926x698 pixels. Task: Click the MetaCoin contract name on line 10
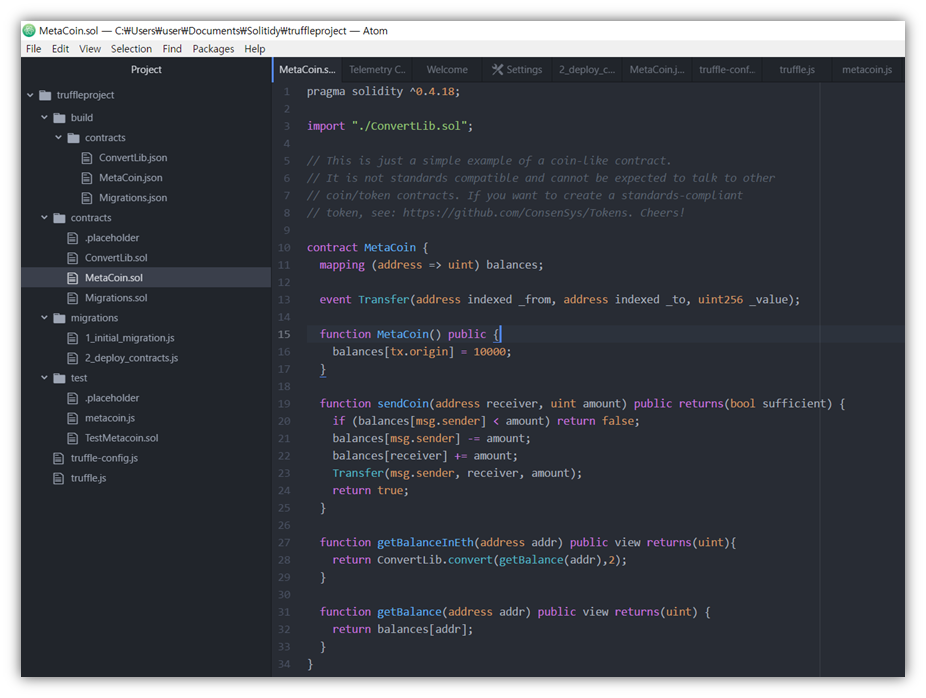[390, 248]
